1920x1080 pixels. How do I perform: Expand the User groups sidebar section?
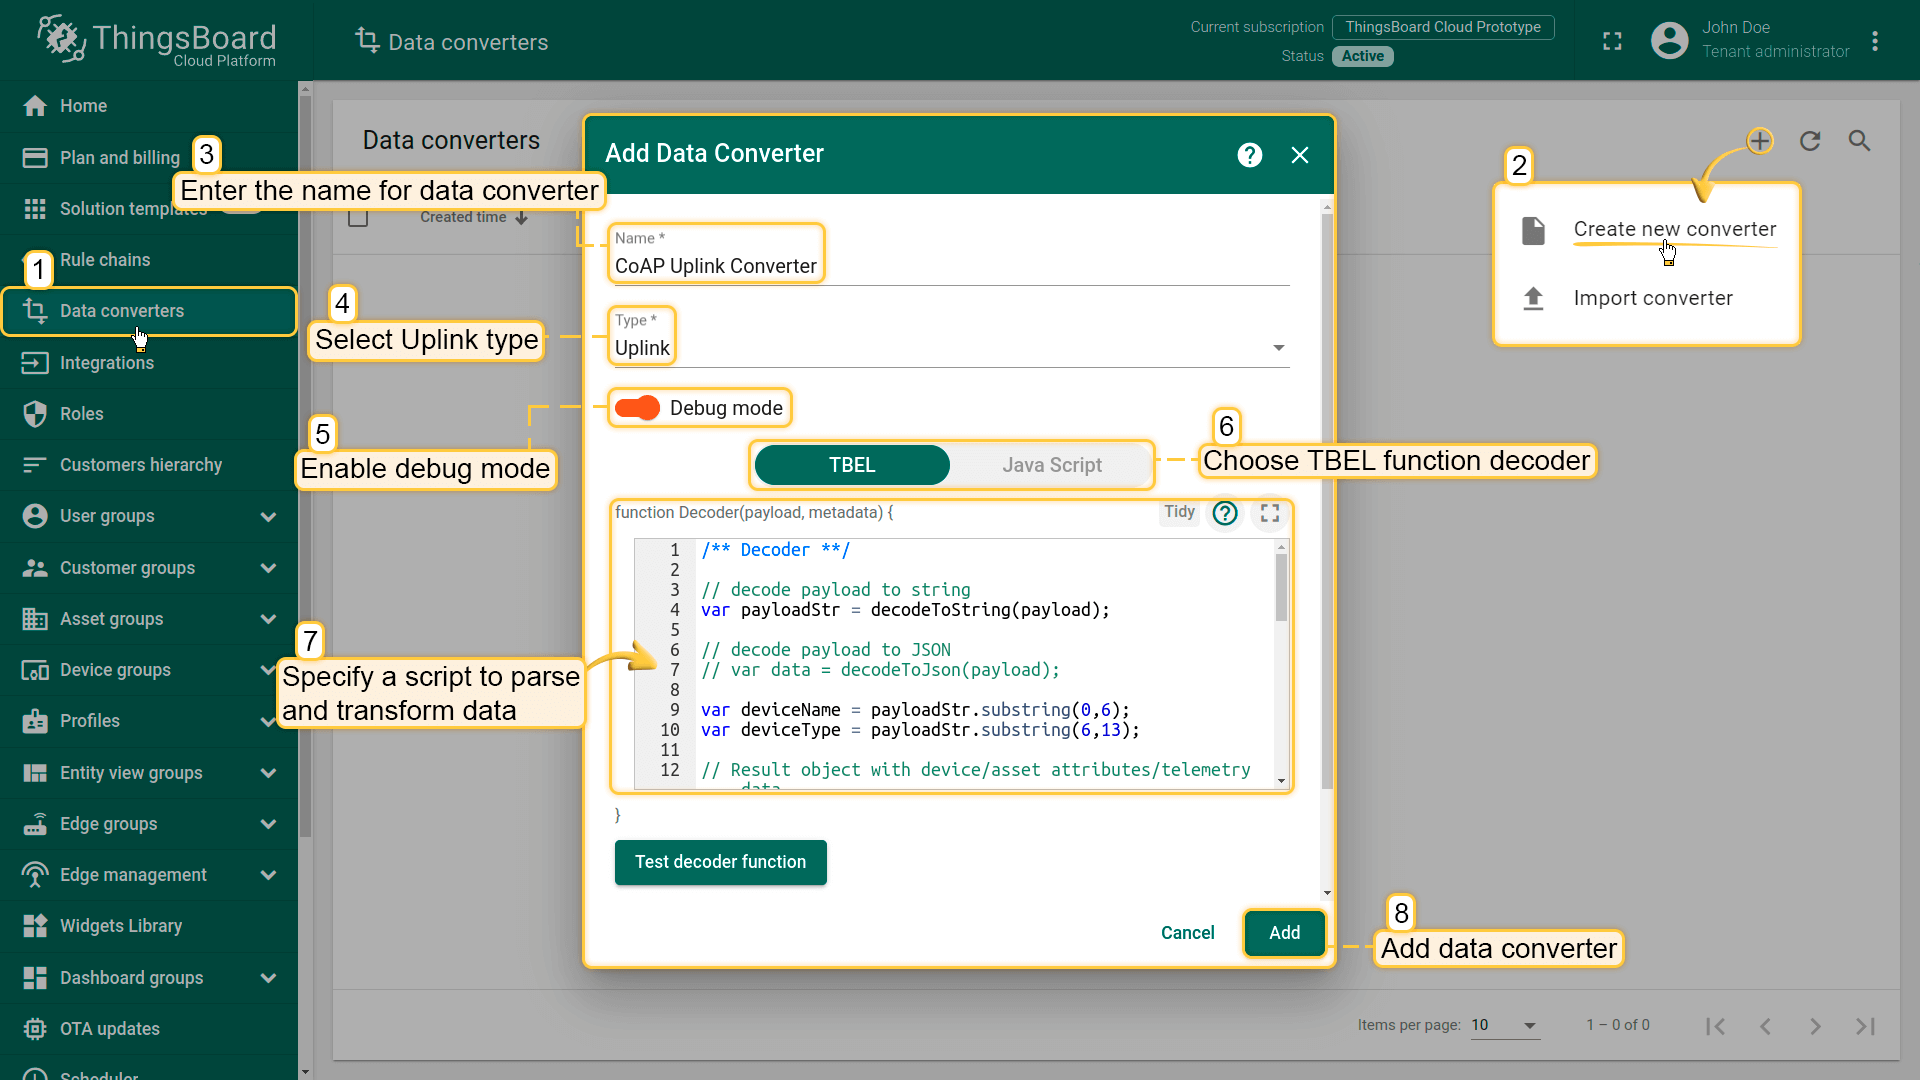click(x=267, y=516)
